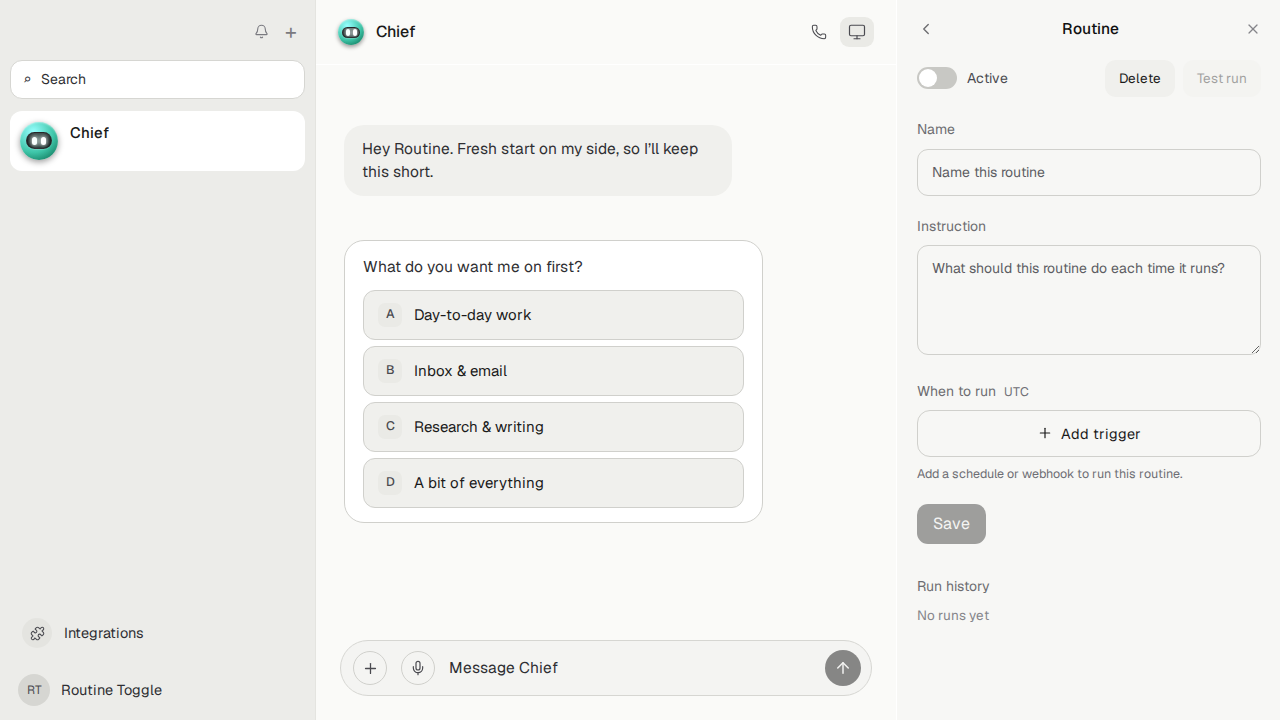The width and height of the screenshot is (1280, 720).
Task: Focus the routine Name field
Action: [1089, 172]
